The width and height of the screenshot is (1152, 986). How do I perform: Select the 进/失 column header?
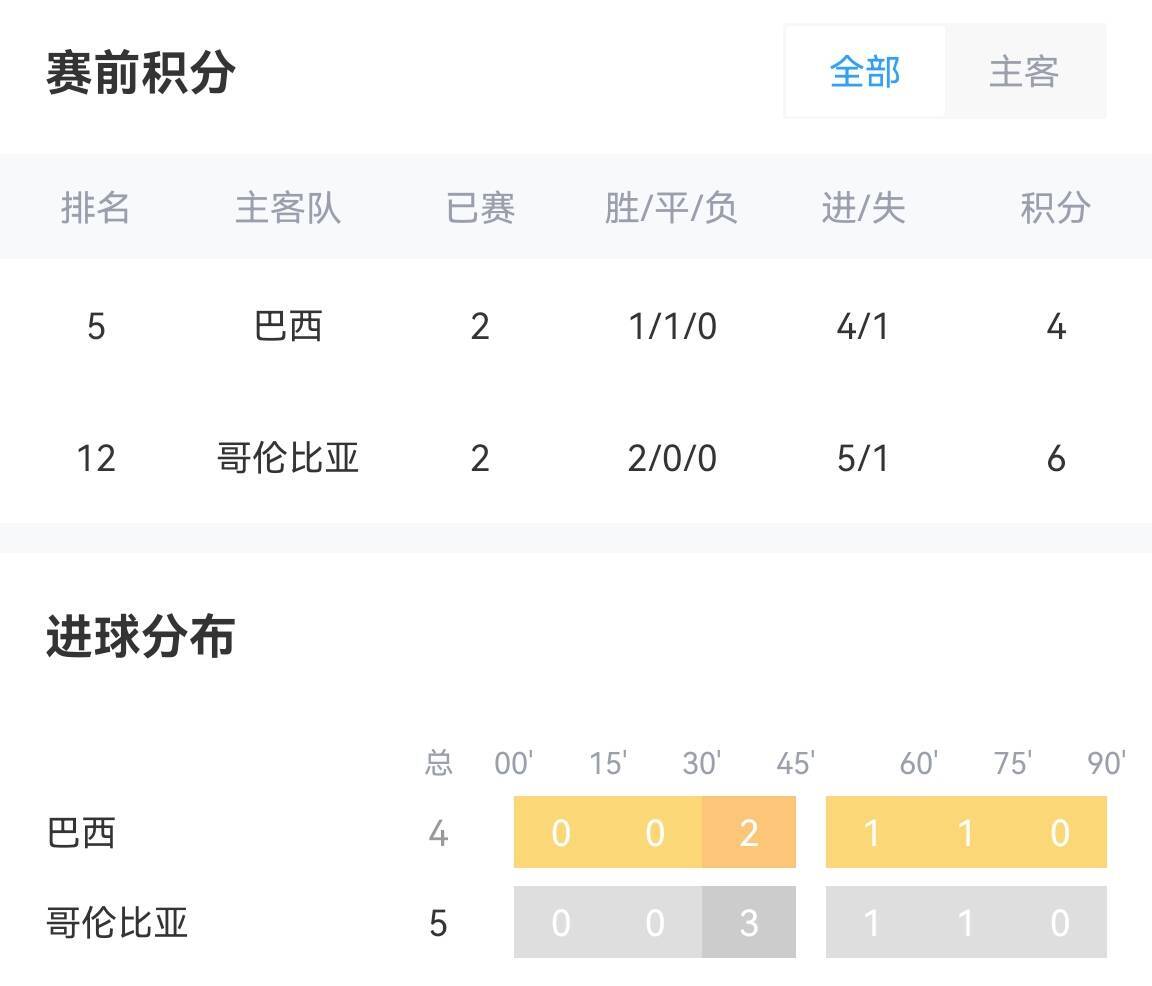[x=863, y=208]
